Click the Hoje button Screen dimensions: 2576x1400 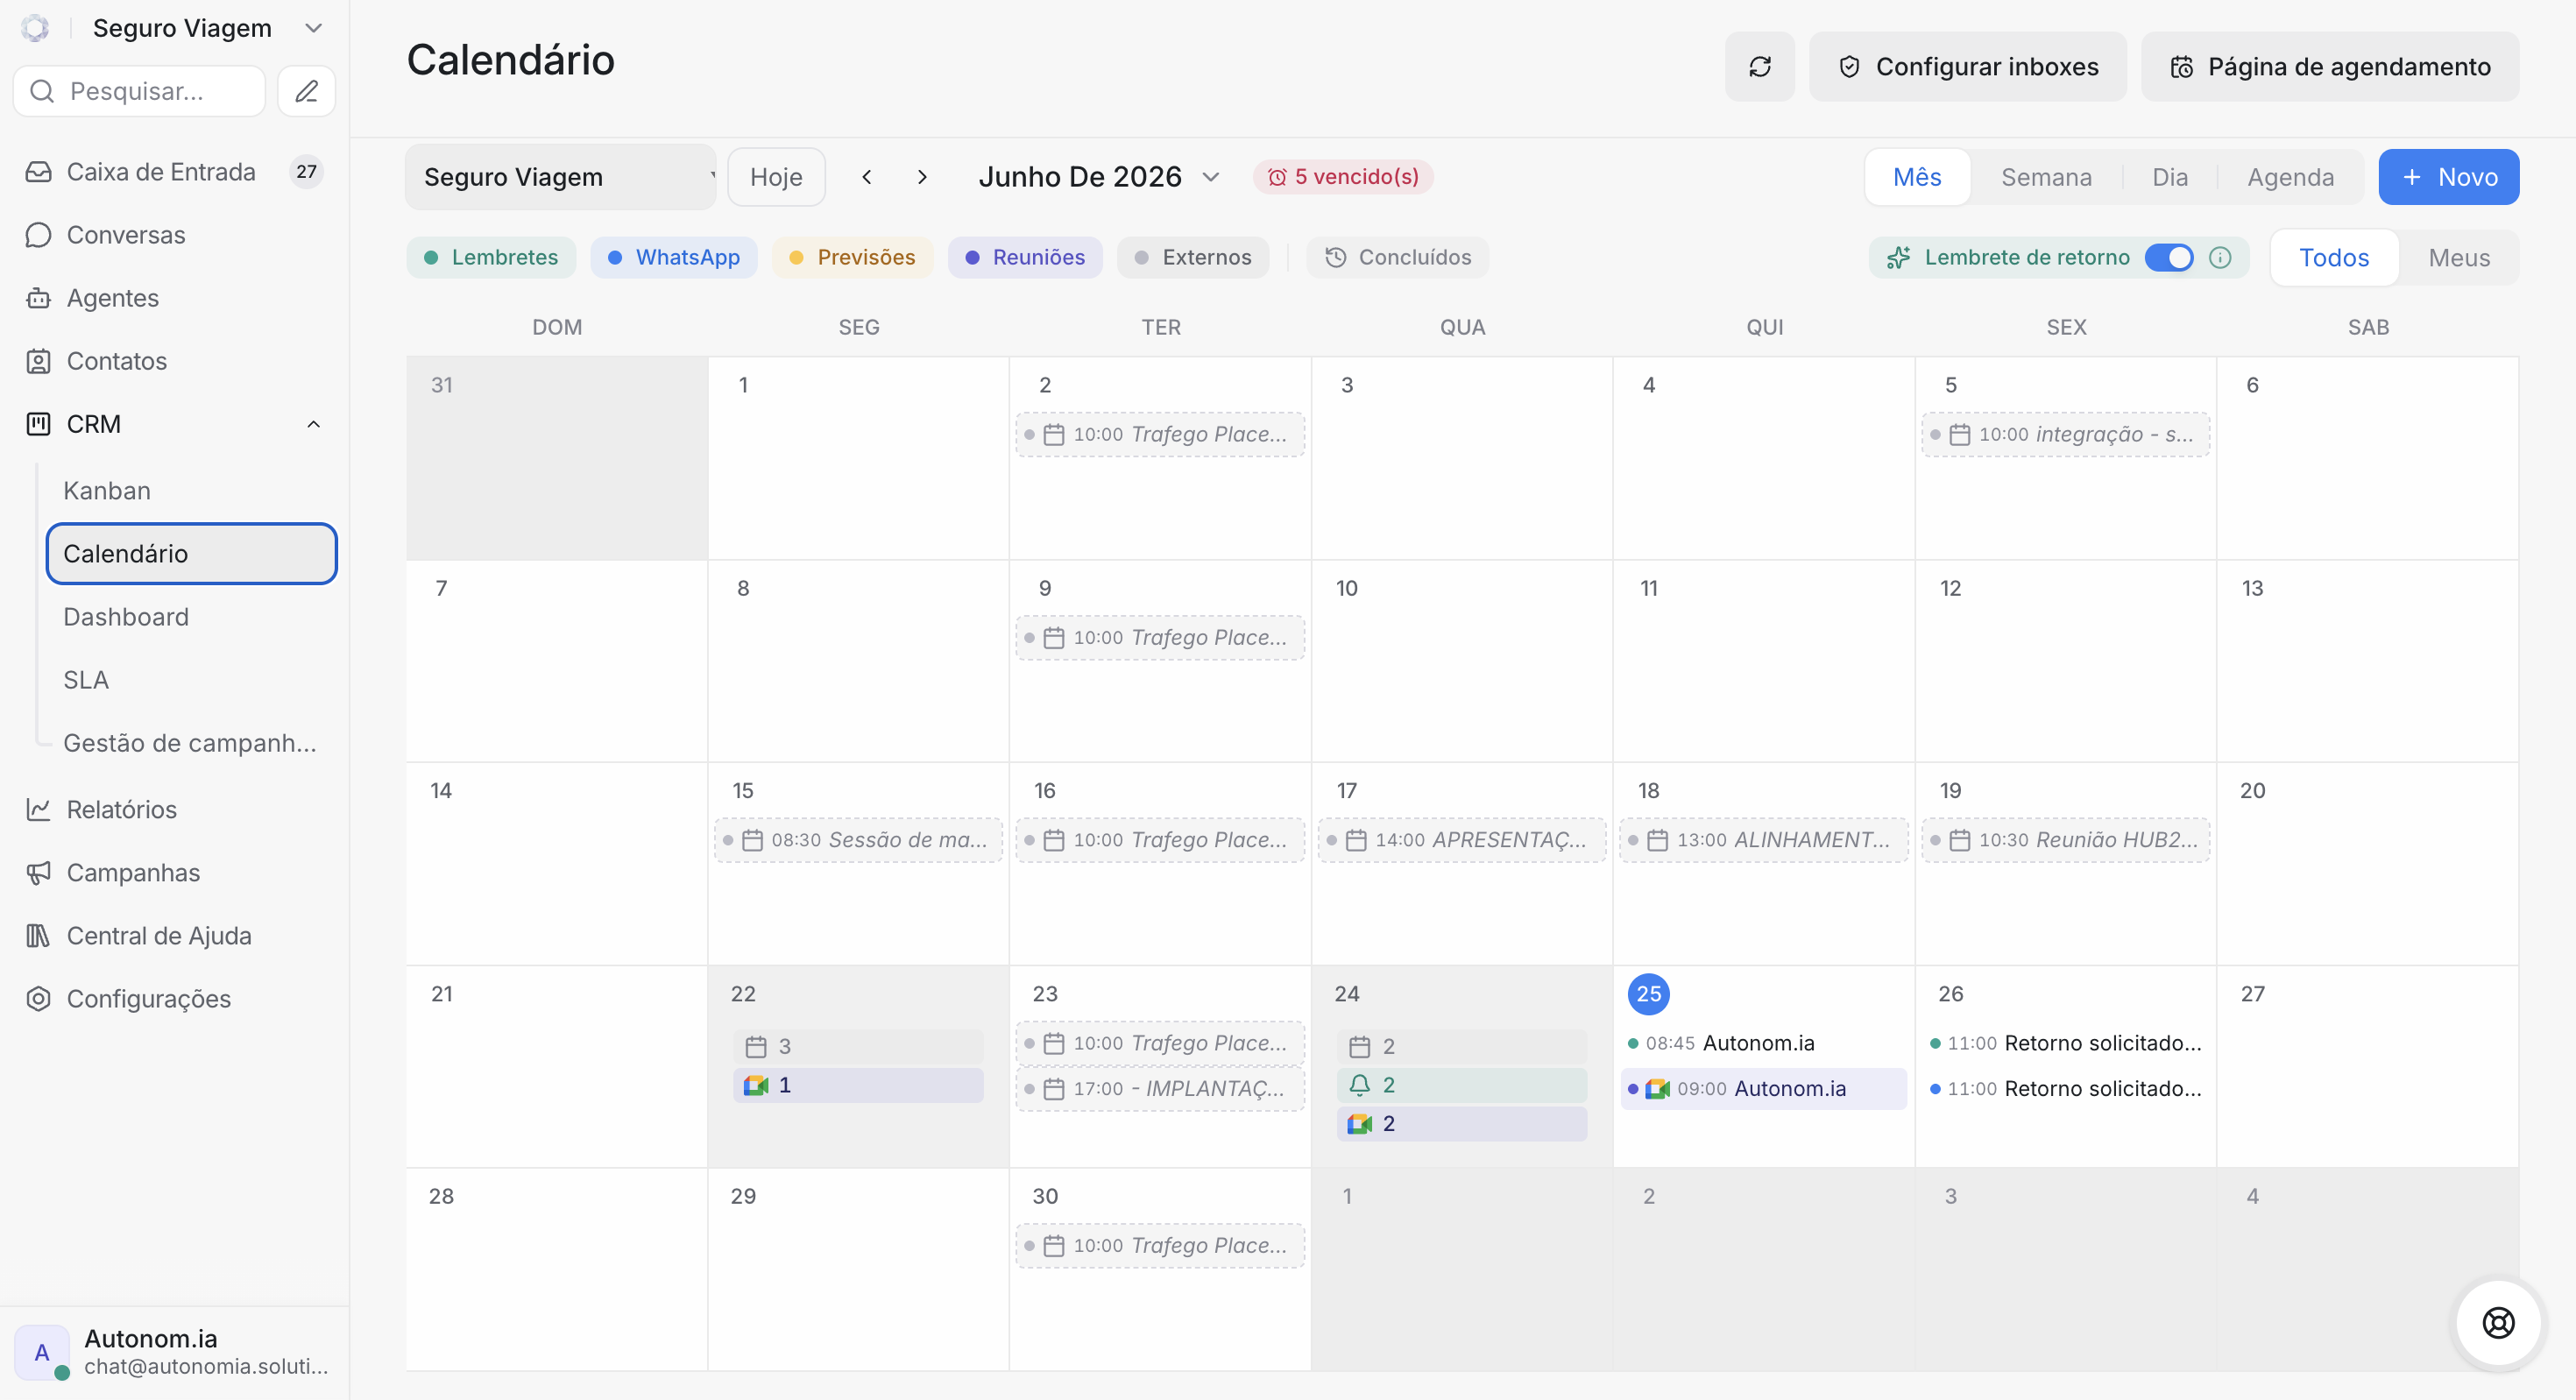point(776,177)
